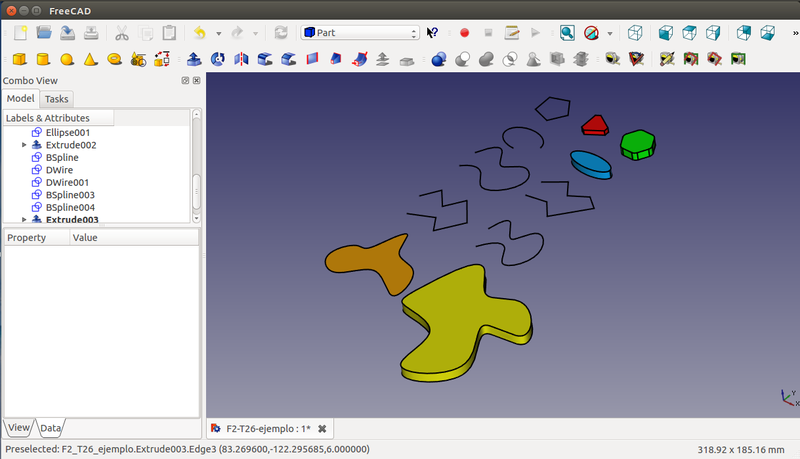Expand the Extrude003 tree node
800x459 pixels.
coord(24,219)
